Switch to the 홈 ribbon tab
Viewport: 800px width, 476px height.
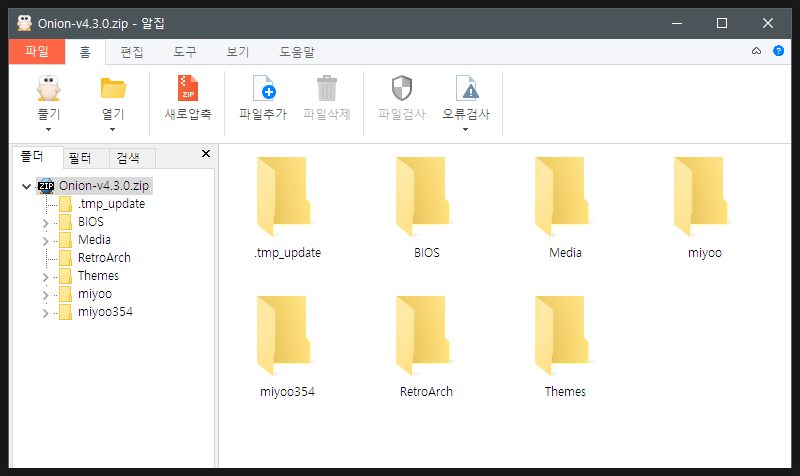[x=85, y=52]
